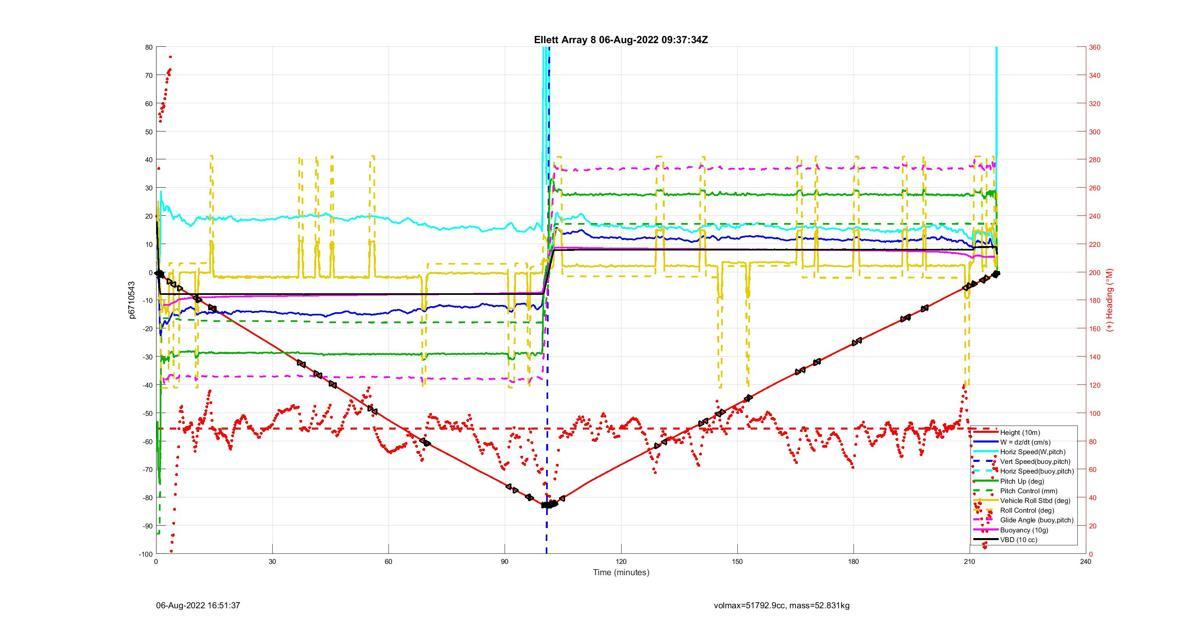Click the black marker cluster at dive bottom

tap(548, 504)
